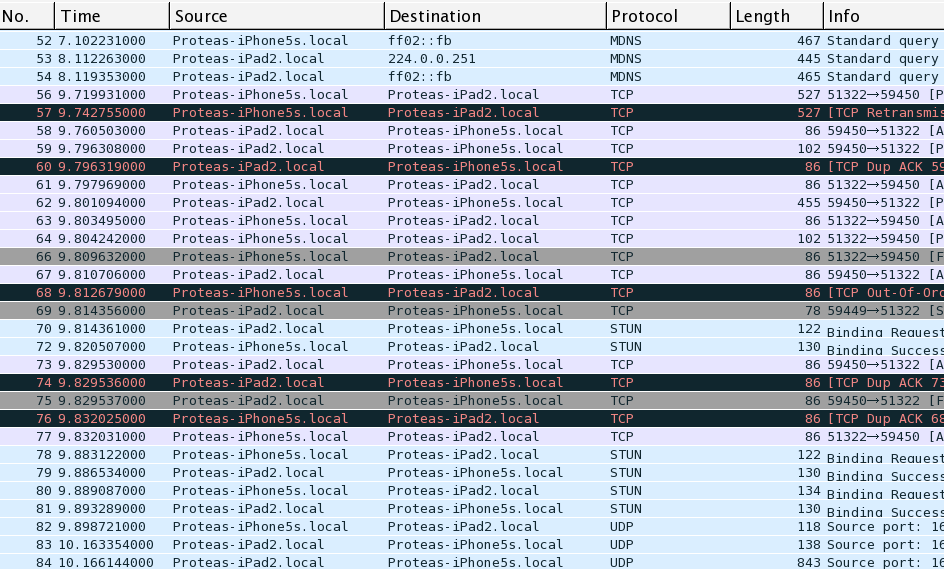Select packet 54 at time 8.119353000
Screen dimensions: 944x569
pyautogui.click(x=472, y=76)
